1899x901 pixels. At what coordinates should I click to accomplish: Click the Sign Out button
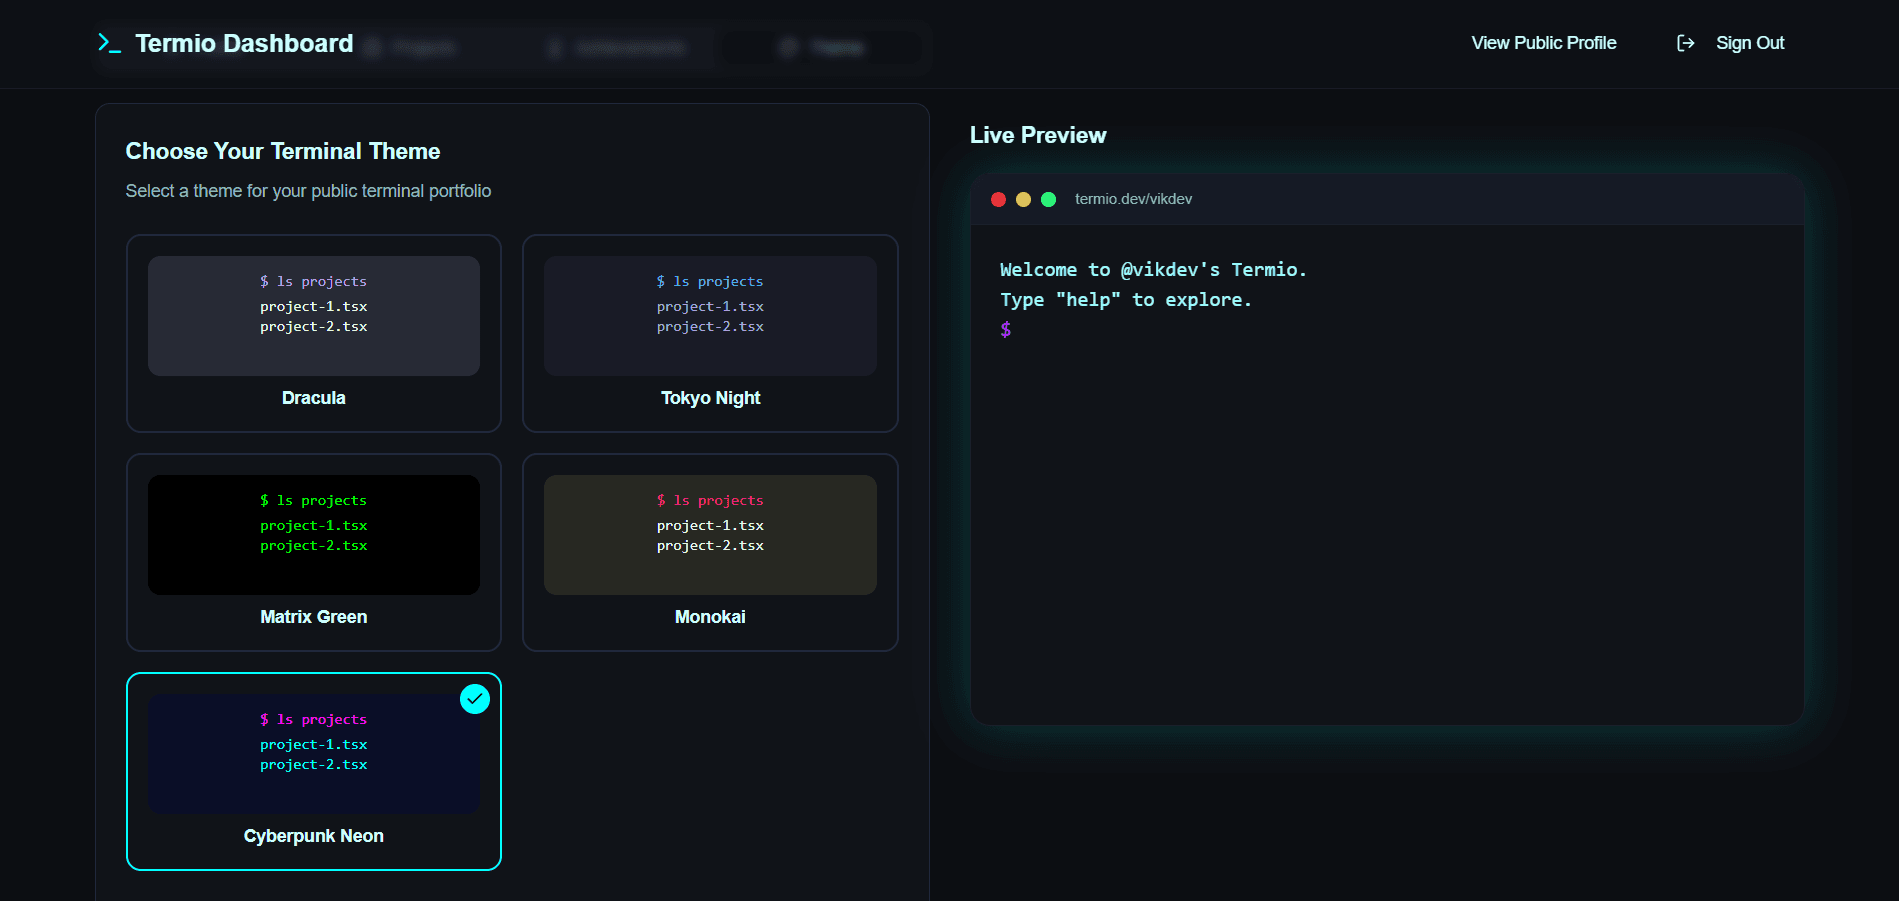(1750, 43)
